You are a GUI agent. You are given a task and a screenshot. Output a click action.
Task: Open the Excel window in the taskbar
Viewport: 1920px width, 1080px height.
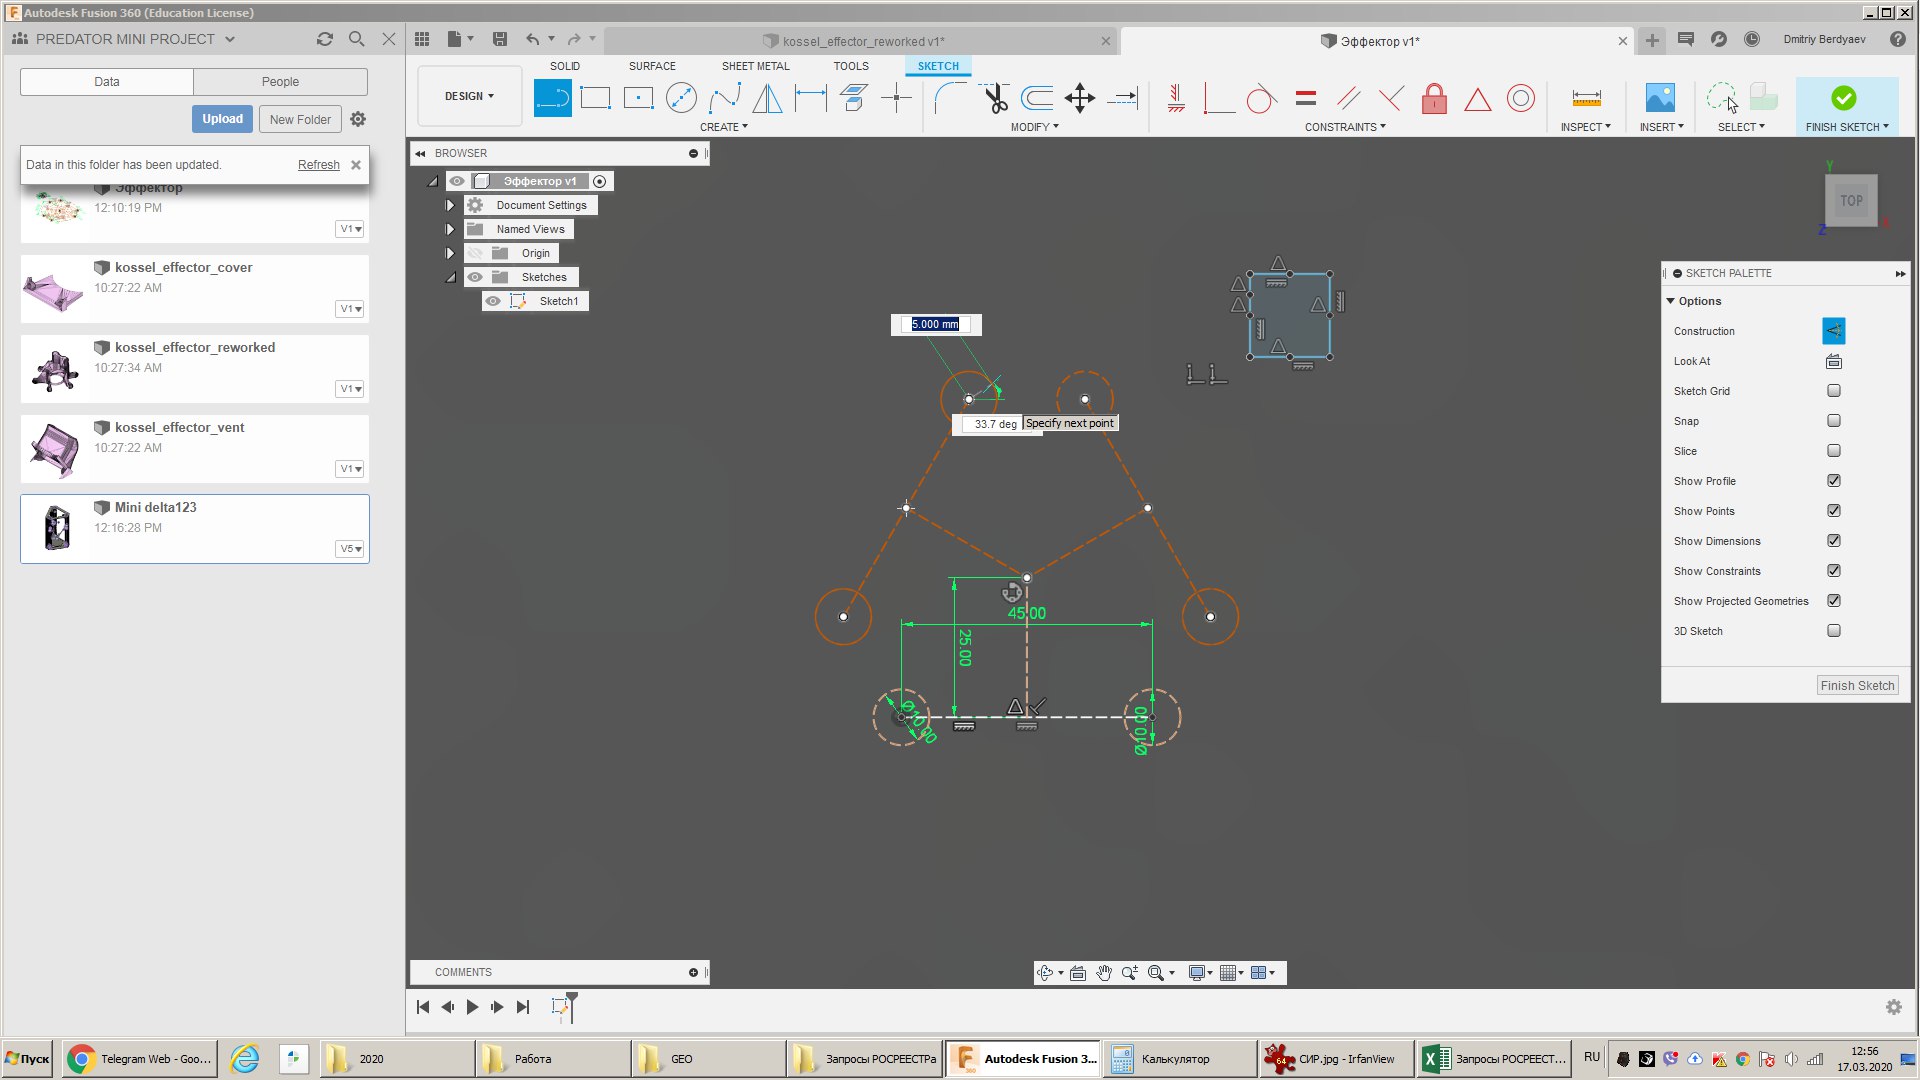pos(1494,1059)
